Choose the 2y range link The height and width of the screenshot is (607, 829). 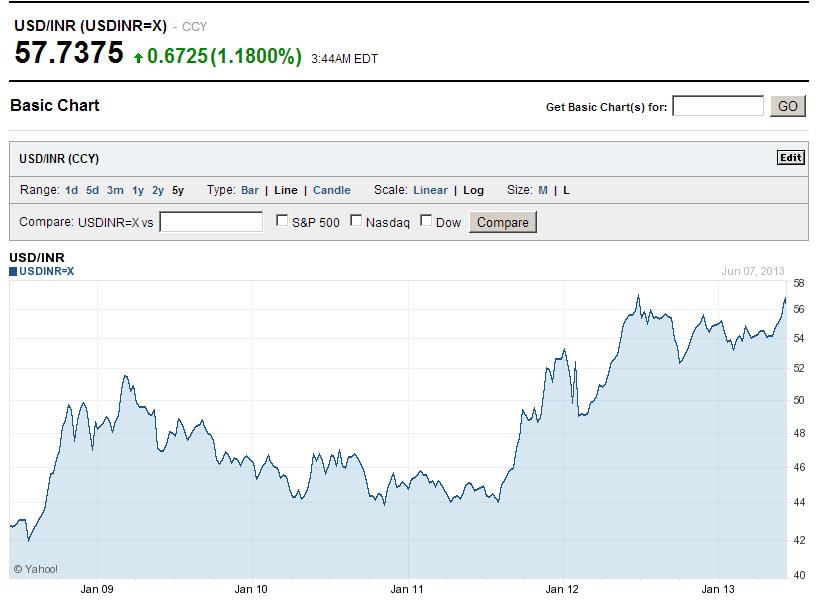tap(158, 190)
